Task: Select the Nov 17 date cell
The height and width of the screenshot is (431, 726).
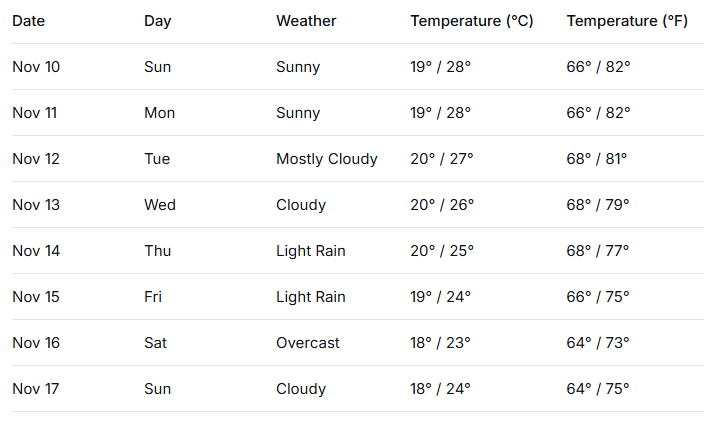Action: [x=36, y=389]
